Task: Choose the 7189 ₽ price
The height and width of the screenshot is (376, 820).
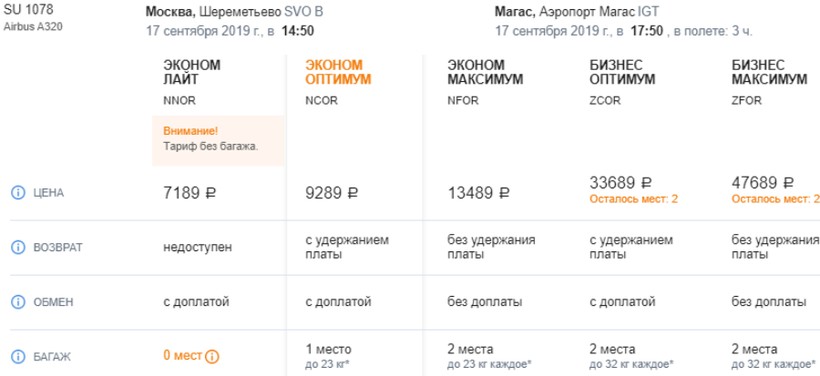Action: coord(189,193)
